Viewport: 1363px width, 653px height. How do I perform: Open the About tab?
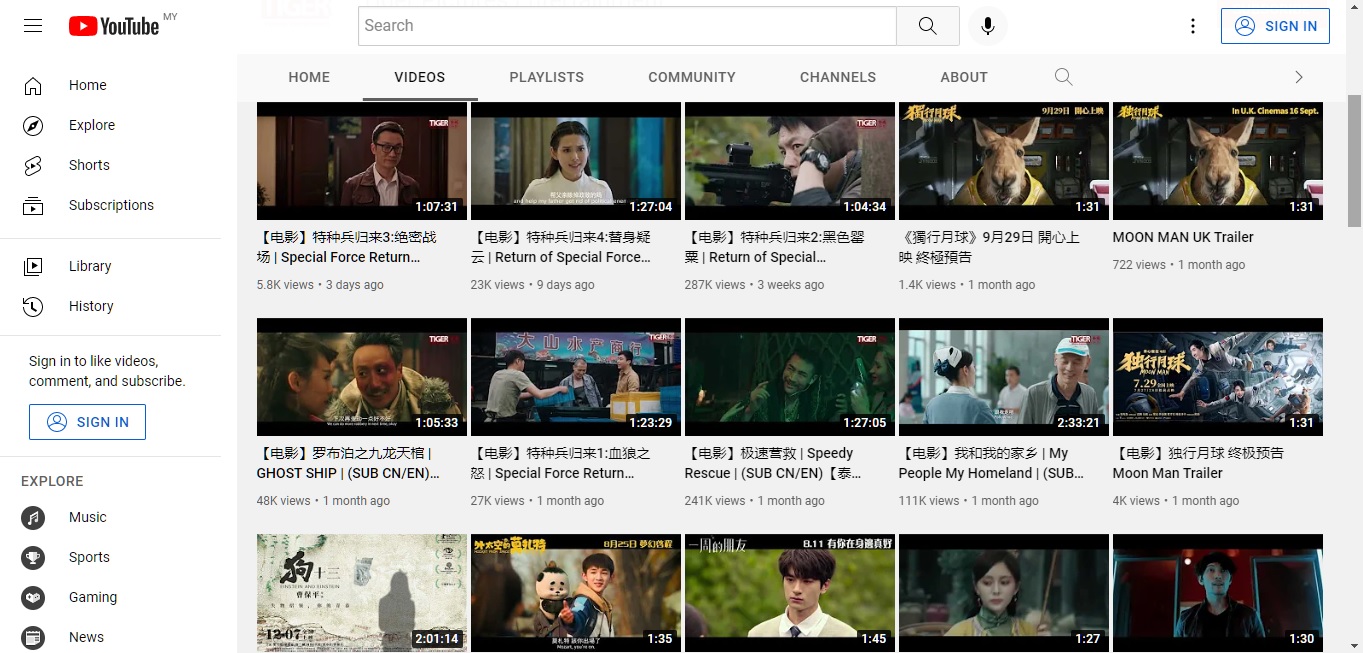[963, 77]
